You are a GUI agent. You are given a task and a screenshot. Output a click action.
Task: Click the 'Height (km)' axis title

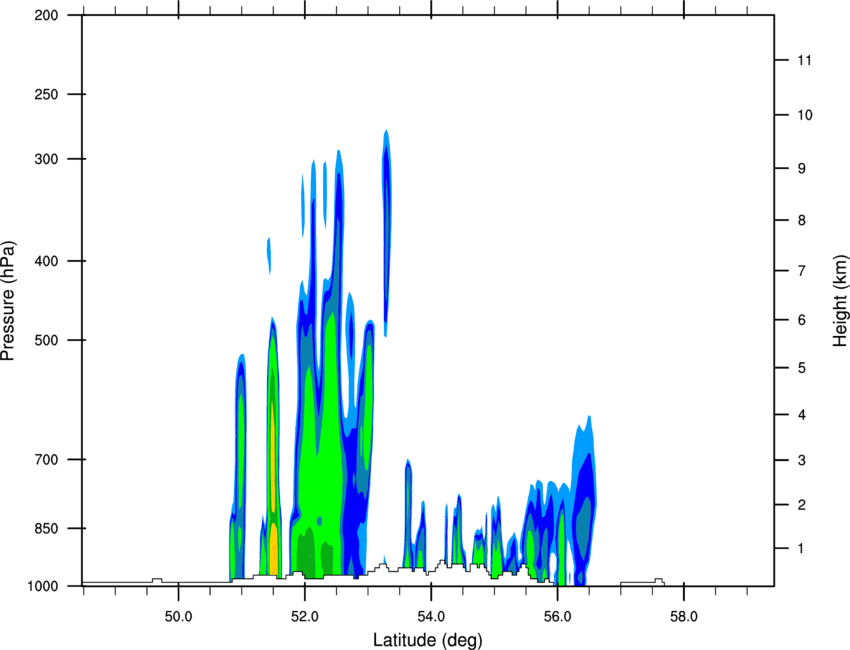(840, 300)
